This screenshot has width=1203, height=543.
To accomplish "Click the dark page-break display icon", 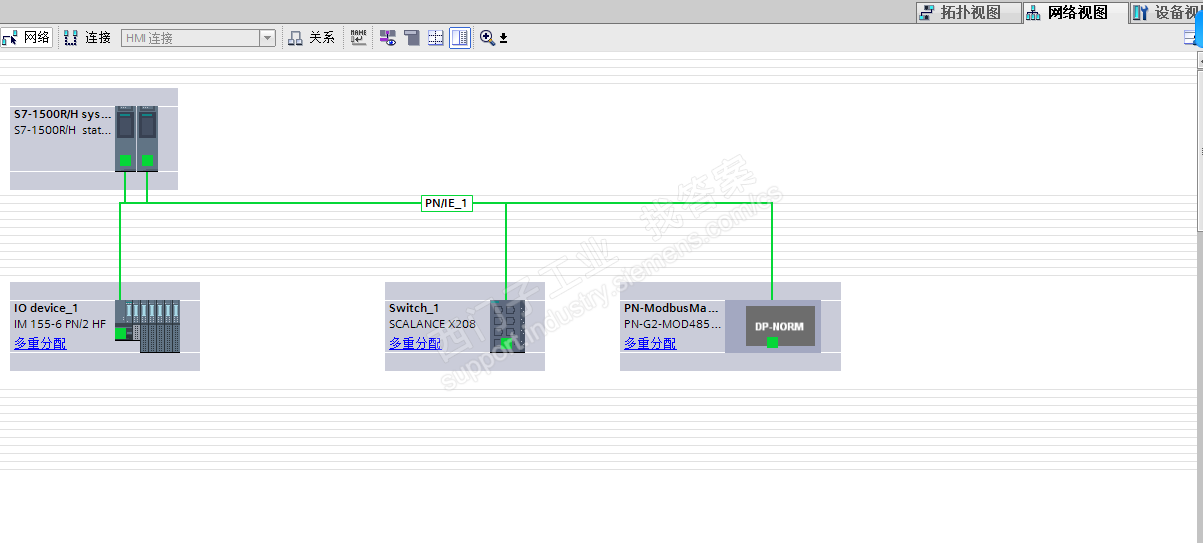I will (x=412, y=38).
